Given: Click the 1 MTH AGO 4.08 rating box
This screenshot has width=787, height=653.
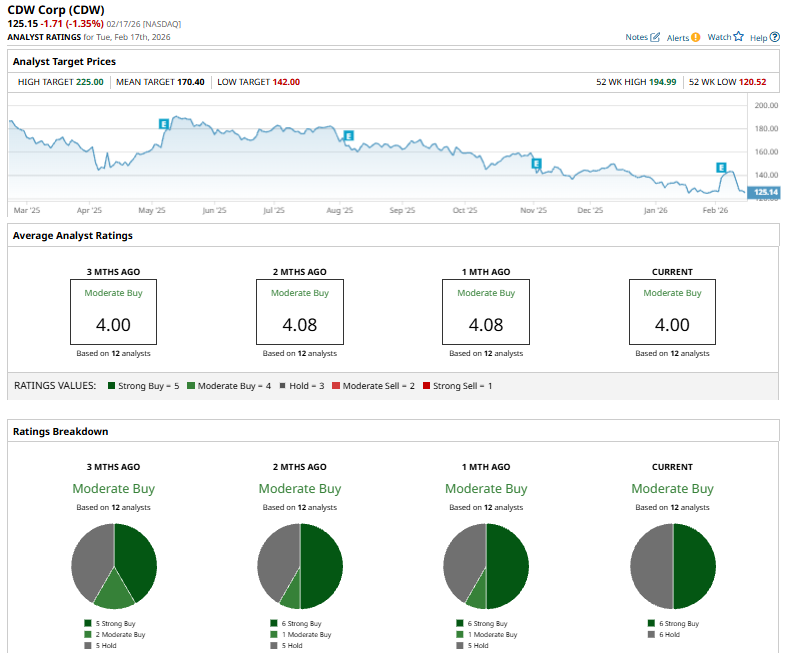Looking at the screenshot, I should pos(486,312).
